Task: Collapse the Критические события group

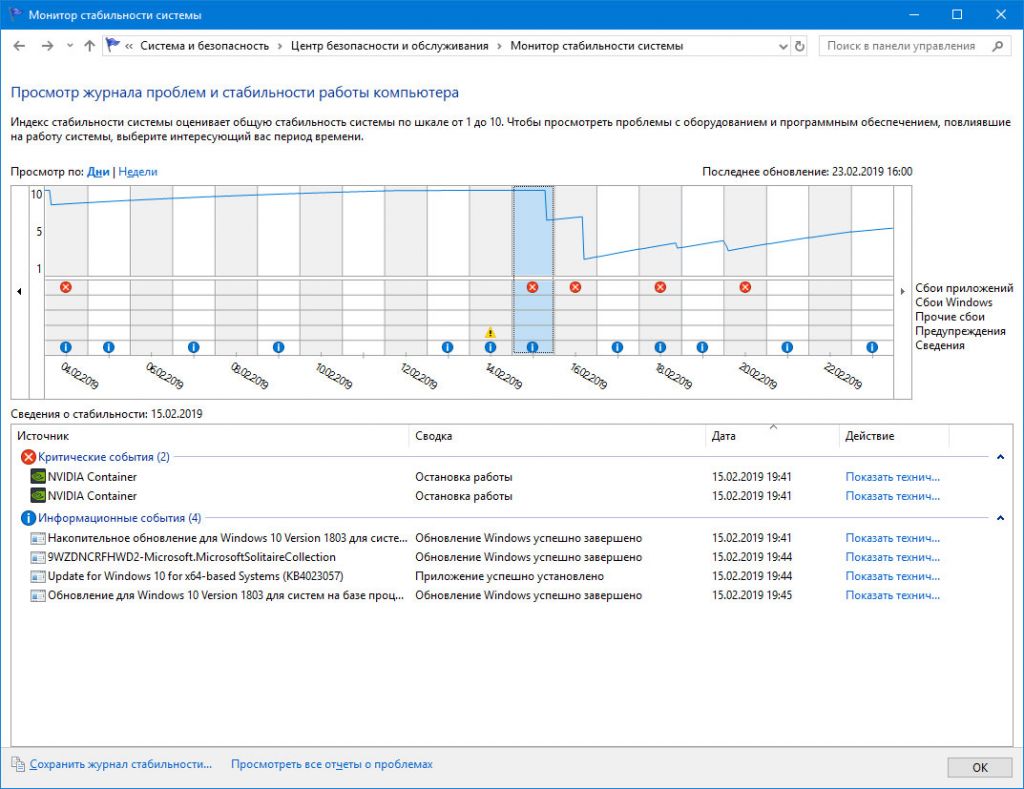Action: [x=999, y=457]
